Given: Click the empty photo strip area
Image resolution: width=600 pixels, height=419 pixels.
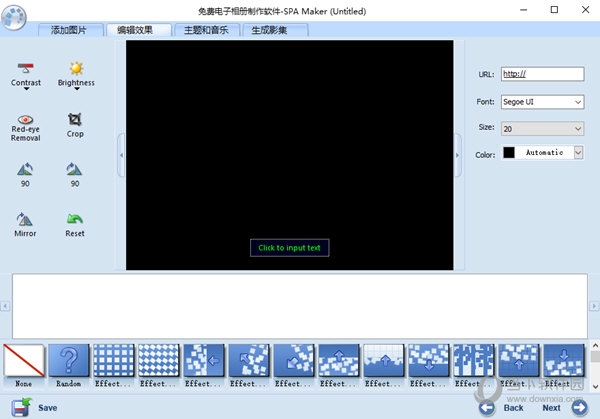Looking at the screenshot, I should (x=300, y=306).
